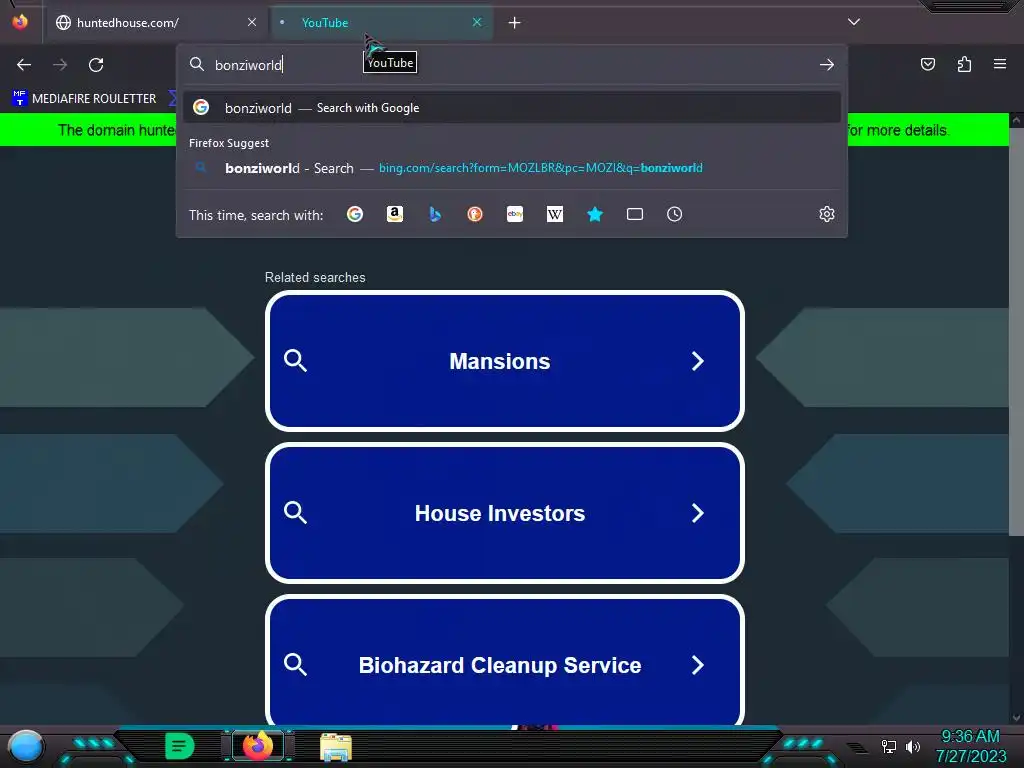
Task: Click the Go arrow in address bar
Action: tap(827, 65)
